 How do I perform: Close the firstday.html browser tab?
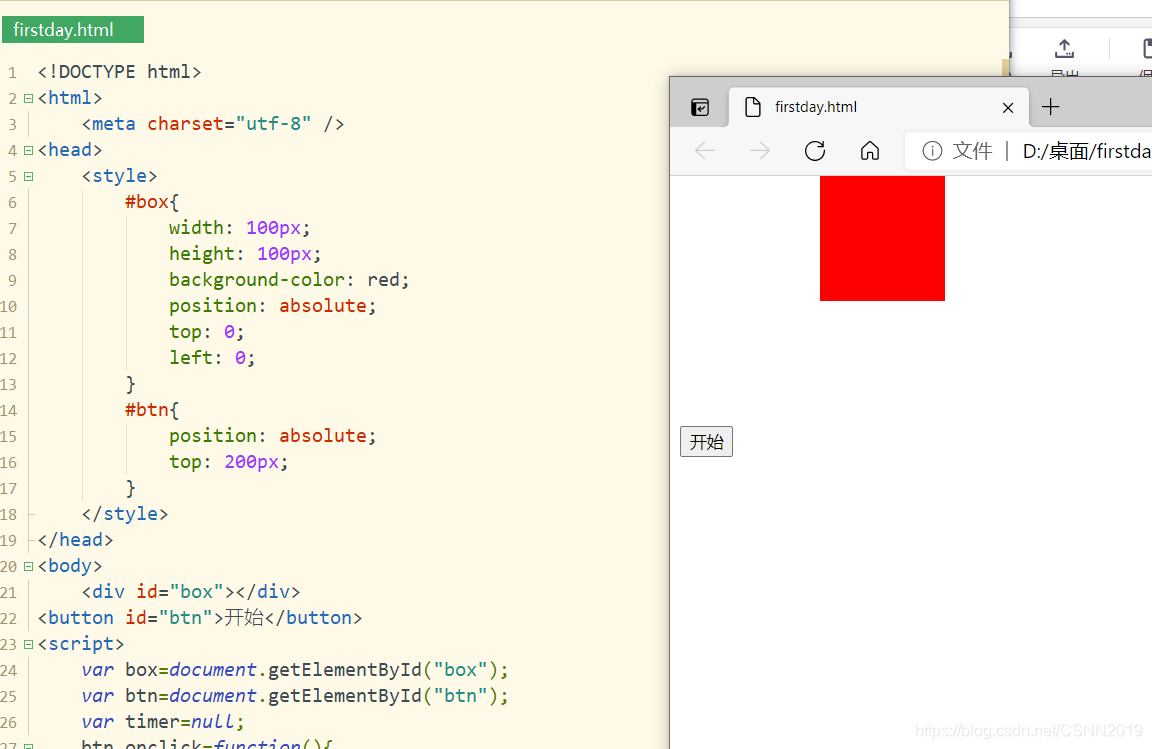tap(1008, 108)
